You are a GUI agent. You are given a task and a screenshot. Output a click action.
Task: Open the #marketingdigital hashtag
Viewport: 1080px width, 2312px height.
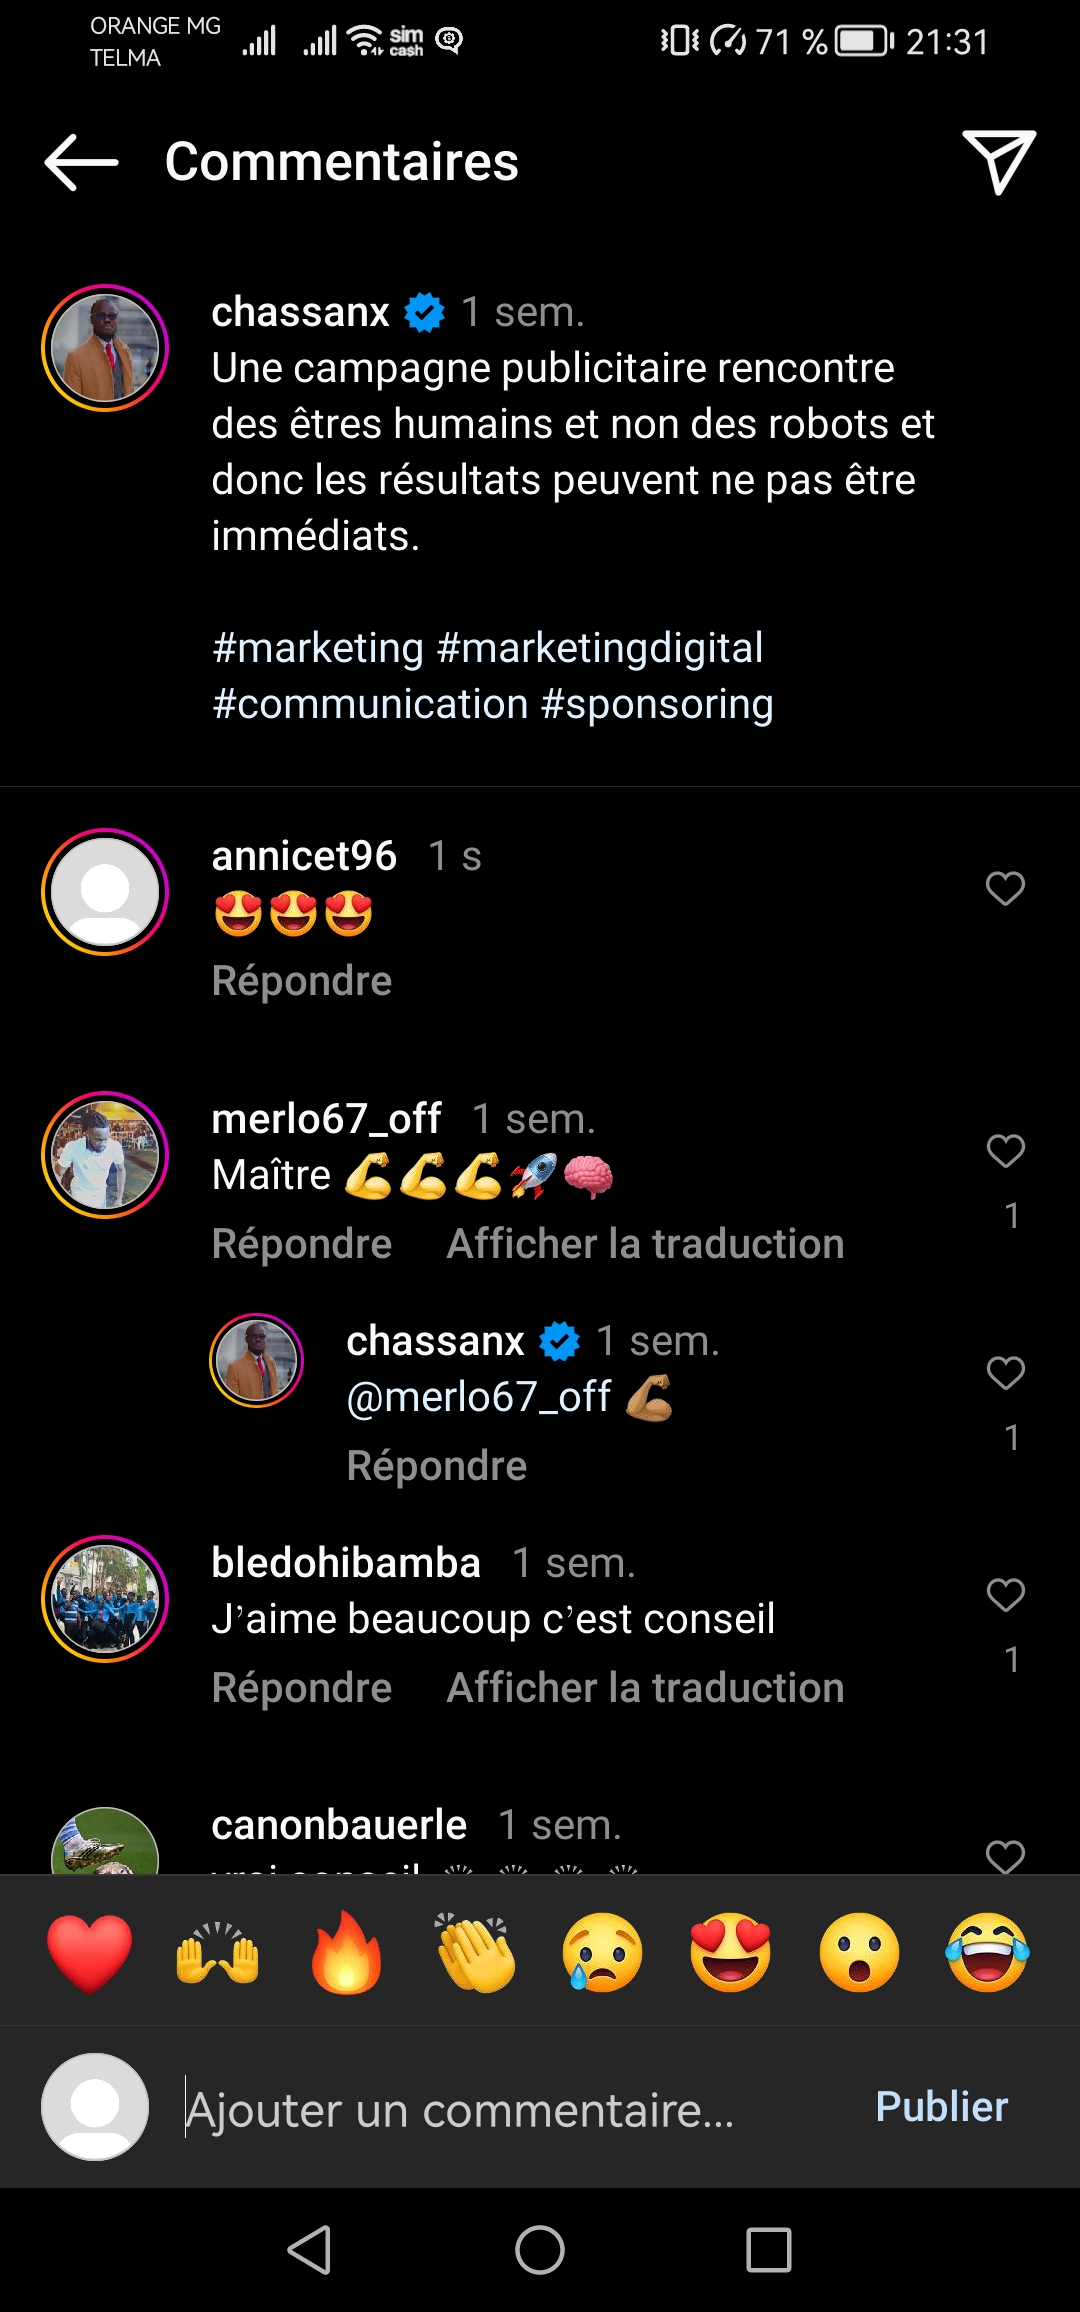point(600,648)
